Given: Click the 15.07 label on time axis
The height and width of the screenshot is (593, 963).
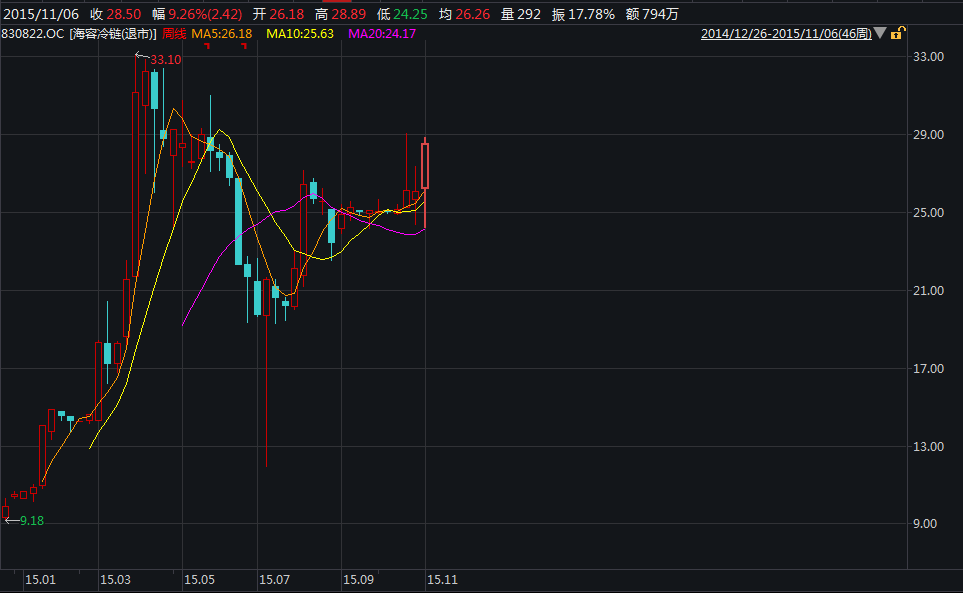Looking at the screenshot, I should [x=274, y=580].
